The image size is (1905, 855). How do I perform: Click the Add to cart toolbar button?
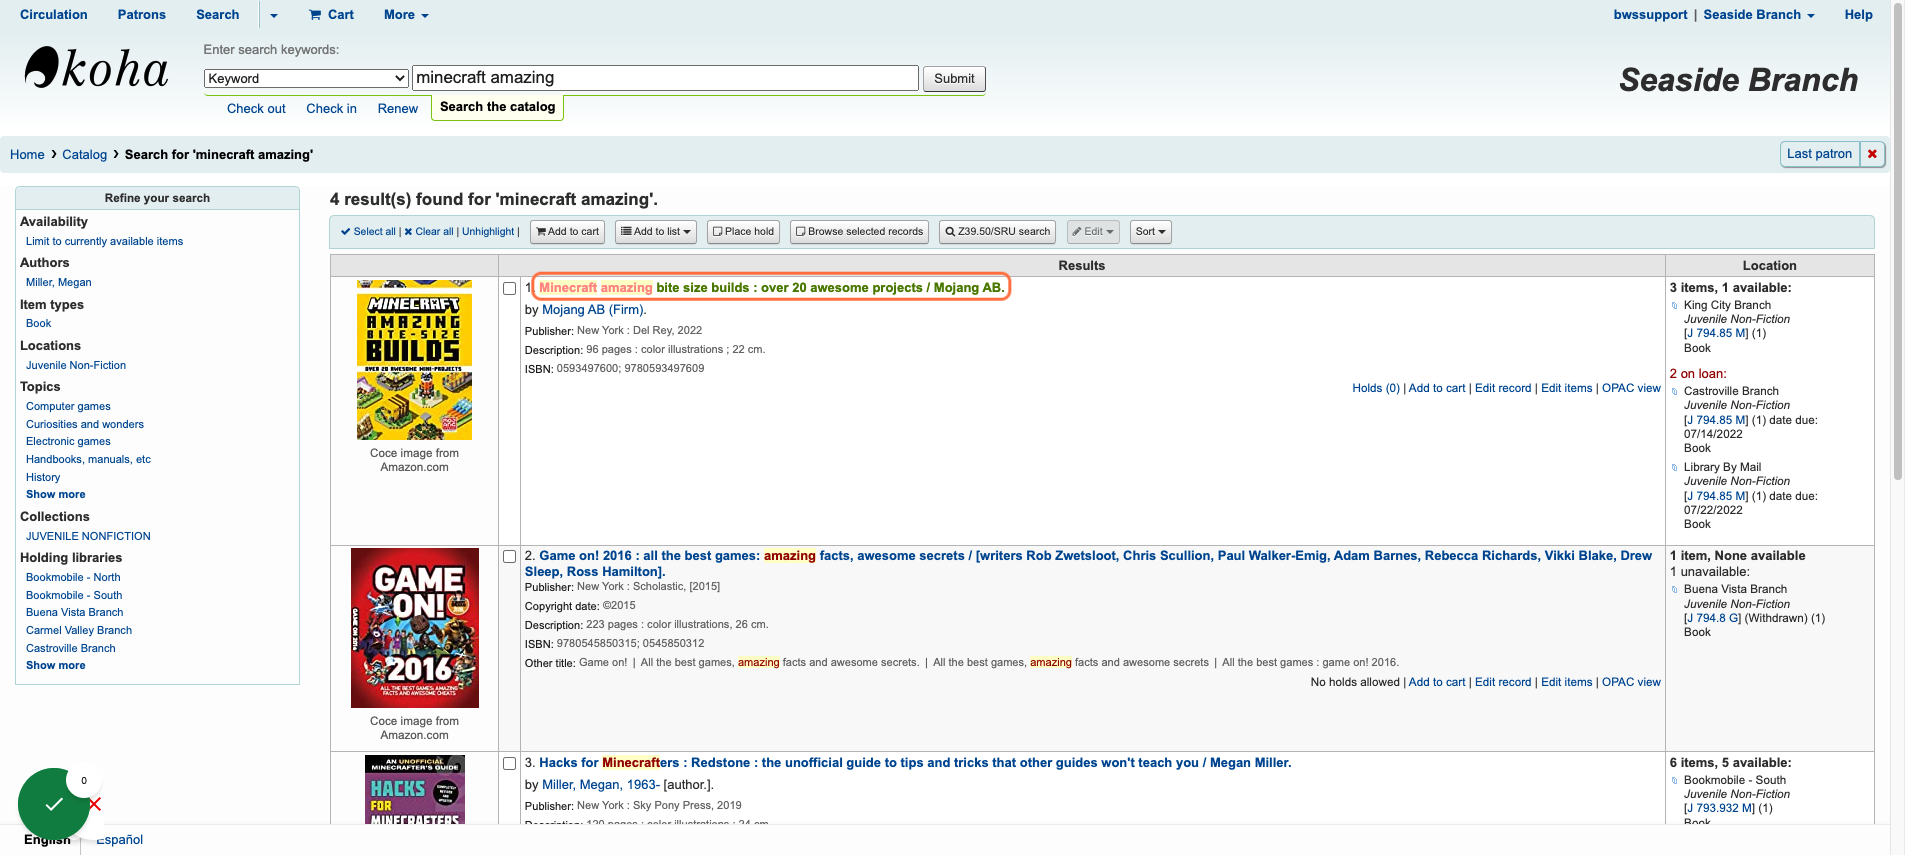click(x=567, y=232)
